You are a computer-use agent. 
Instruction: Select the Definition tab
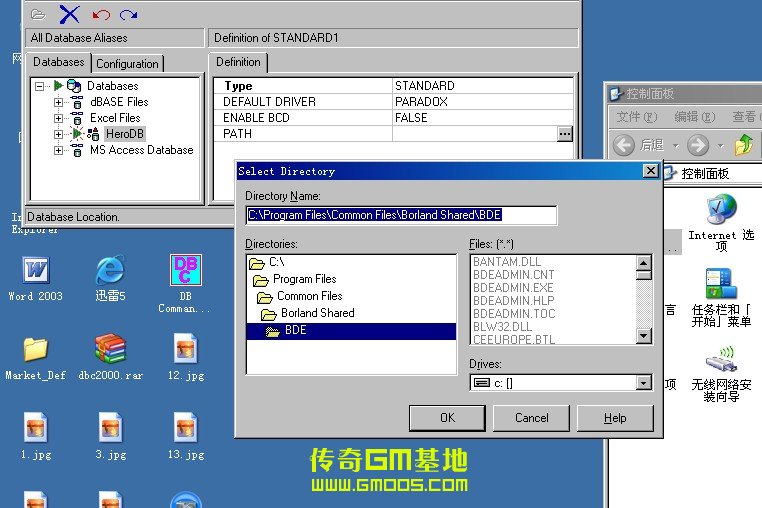(x=238, y=62)
